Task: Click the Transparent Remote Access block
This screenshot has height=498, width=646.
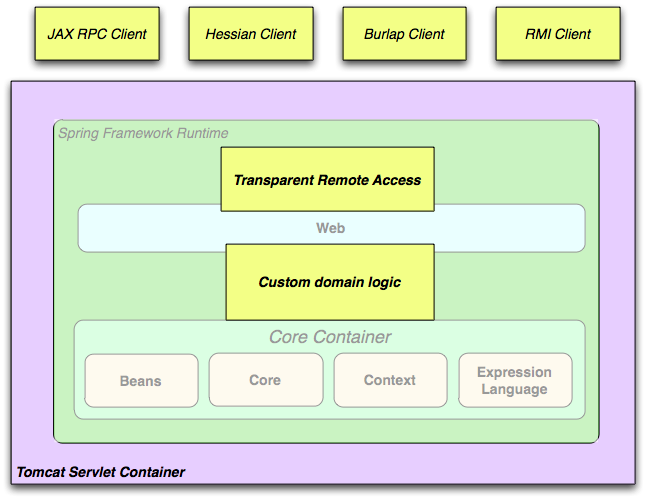Action: click(327, 180)
